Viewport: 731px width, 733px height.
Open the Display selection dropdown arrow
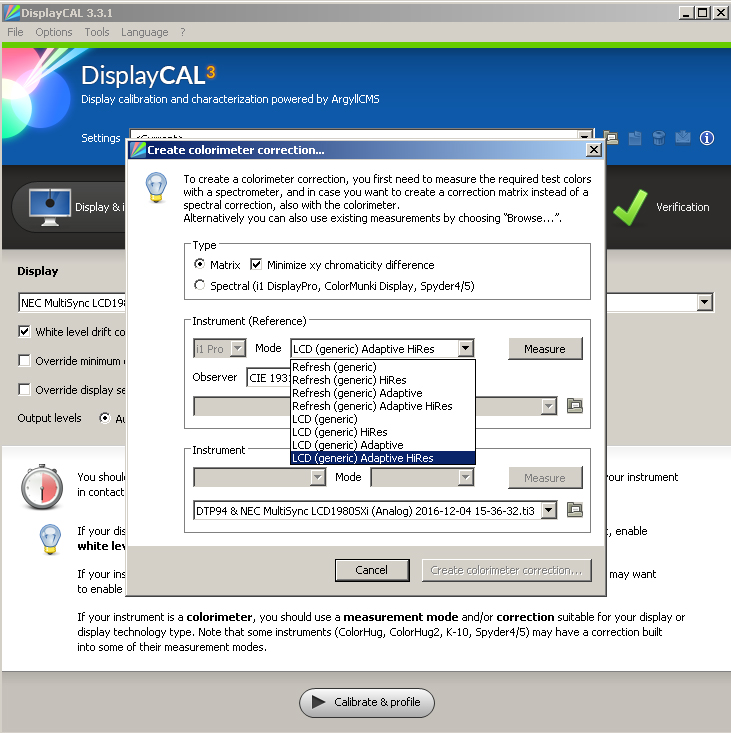(705, 302)
